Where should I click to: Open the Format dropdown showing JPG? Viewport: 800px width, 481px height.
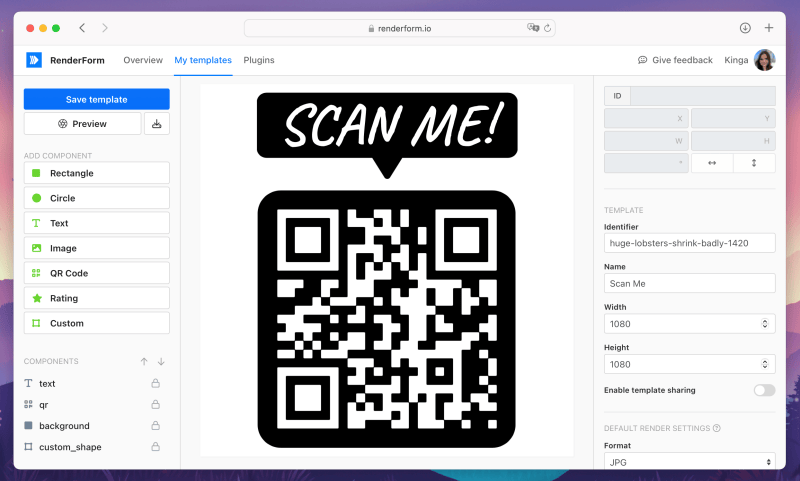[690, 462]
